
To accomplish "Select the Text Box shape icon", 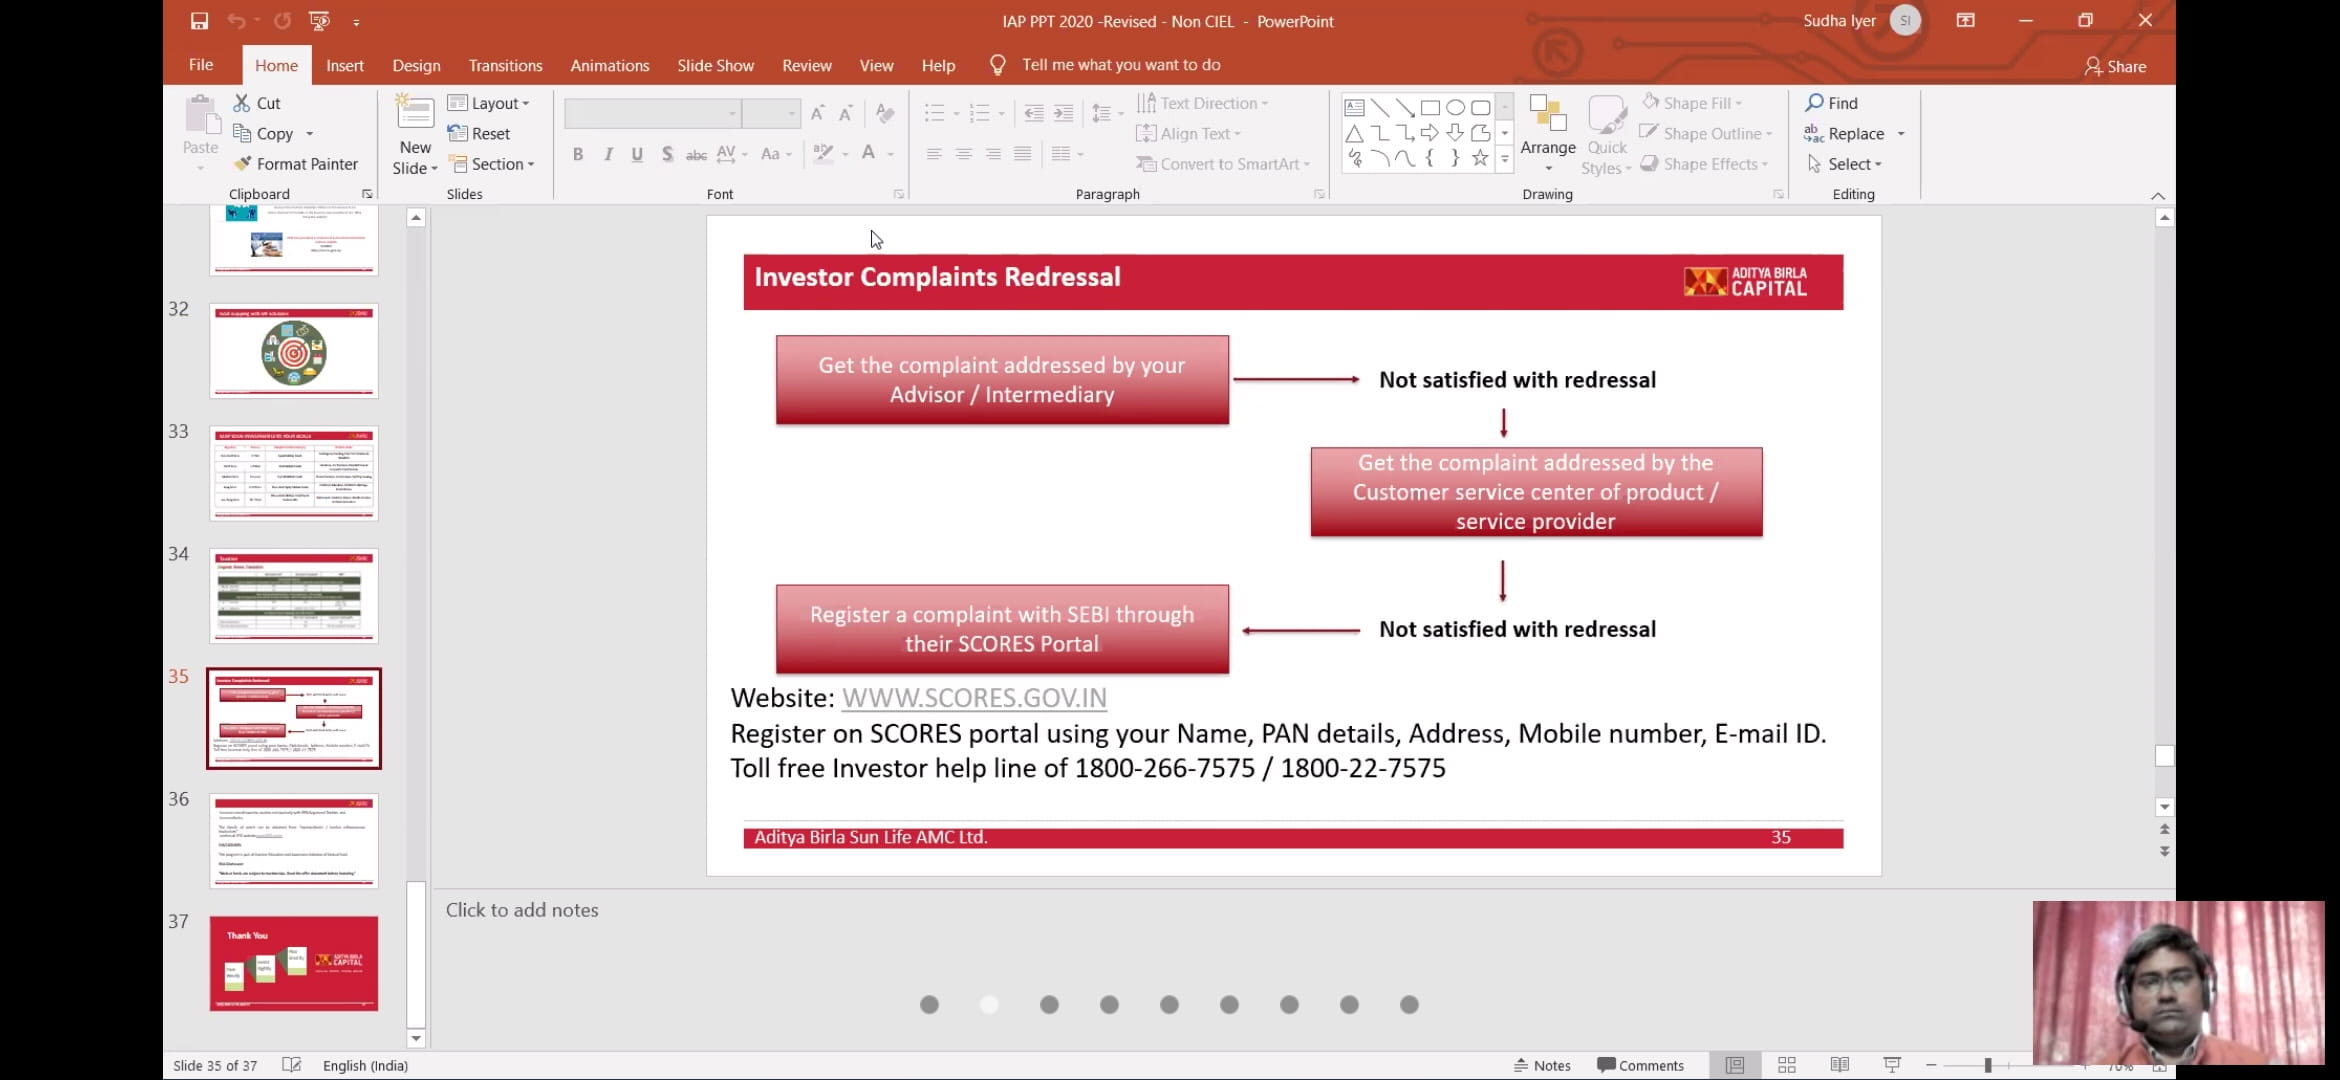I will (x=1354, y=108).
